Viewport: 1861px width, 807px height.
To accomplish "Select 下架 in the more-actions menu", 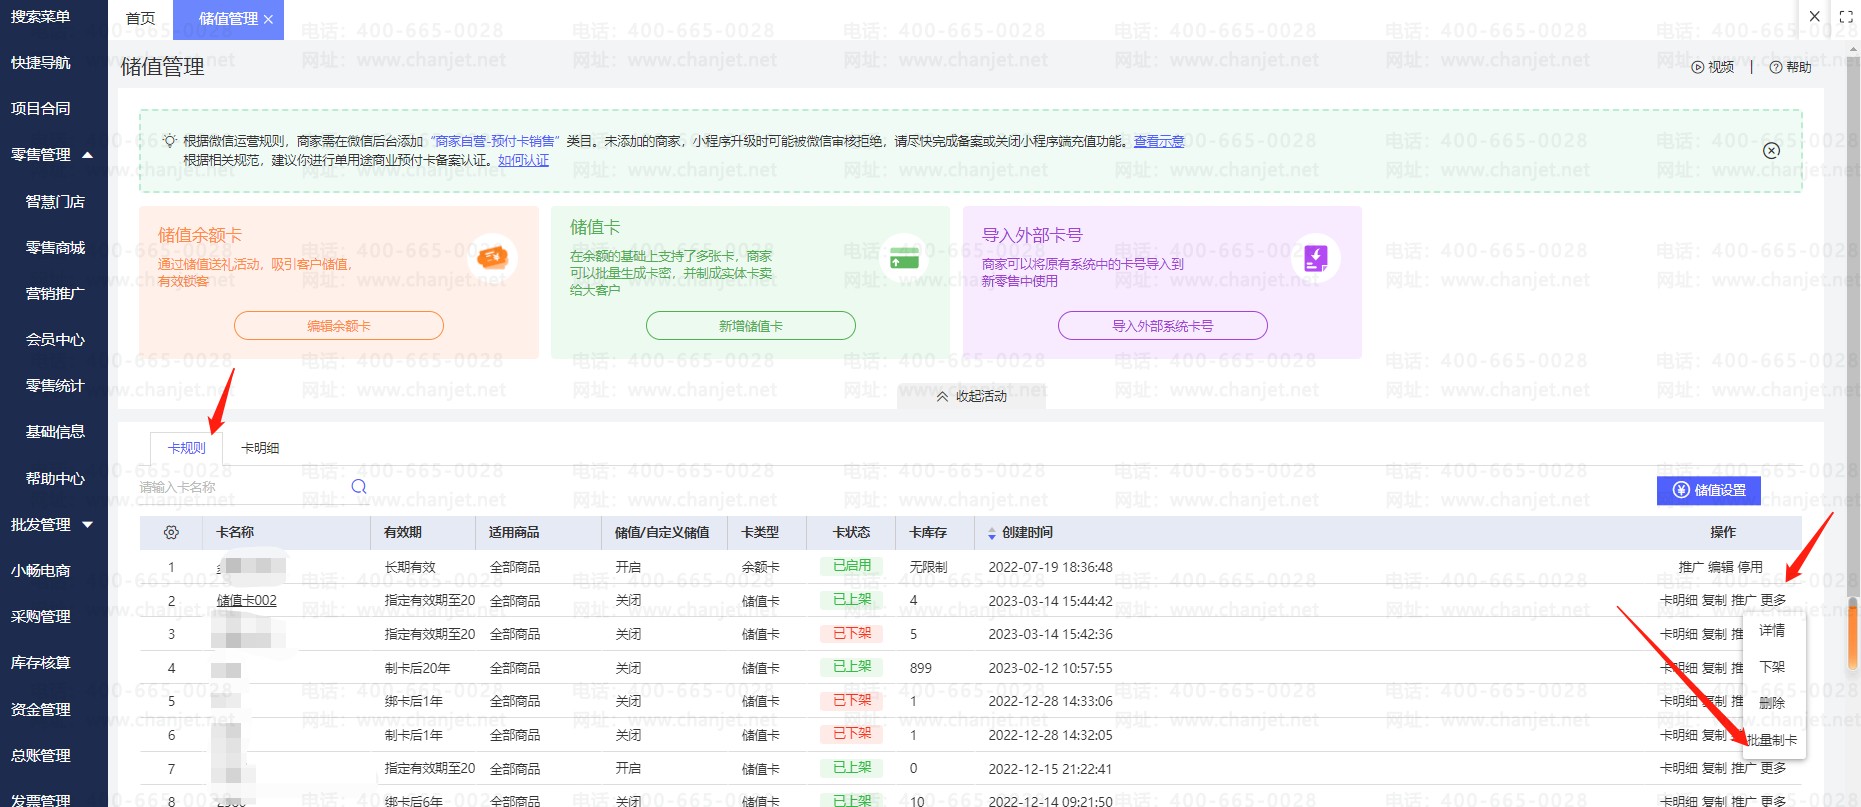I will click(1772, 667).
